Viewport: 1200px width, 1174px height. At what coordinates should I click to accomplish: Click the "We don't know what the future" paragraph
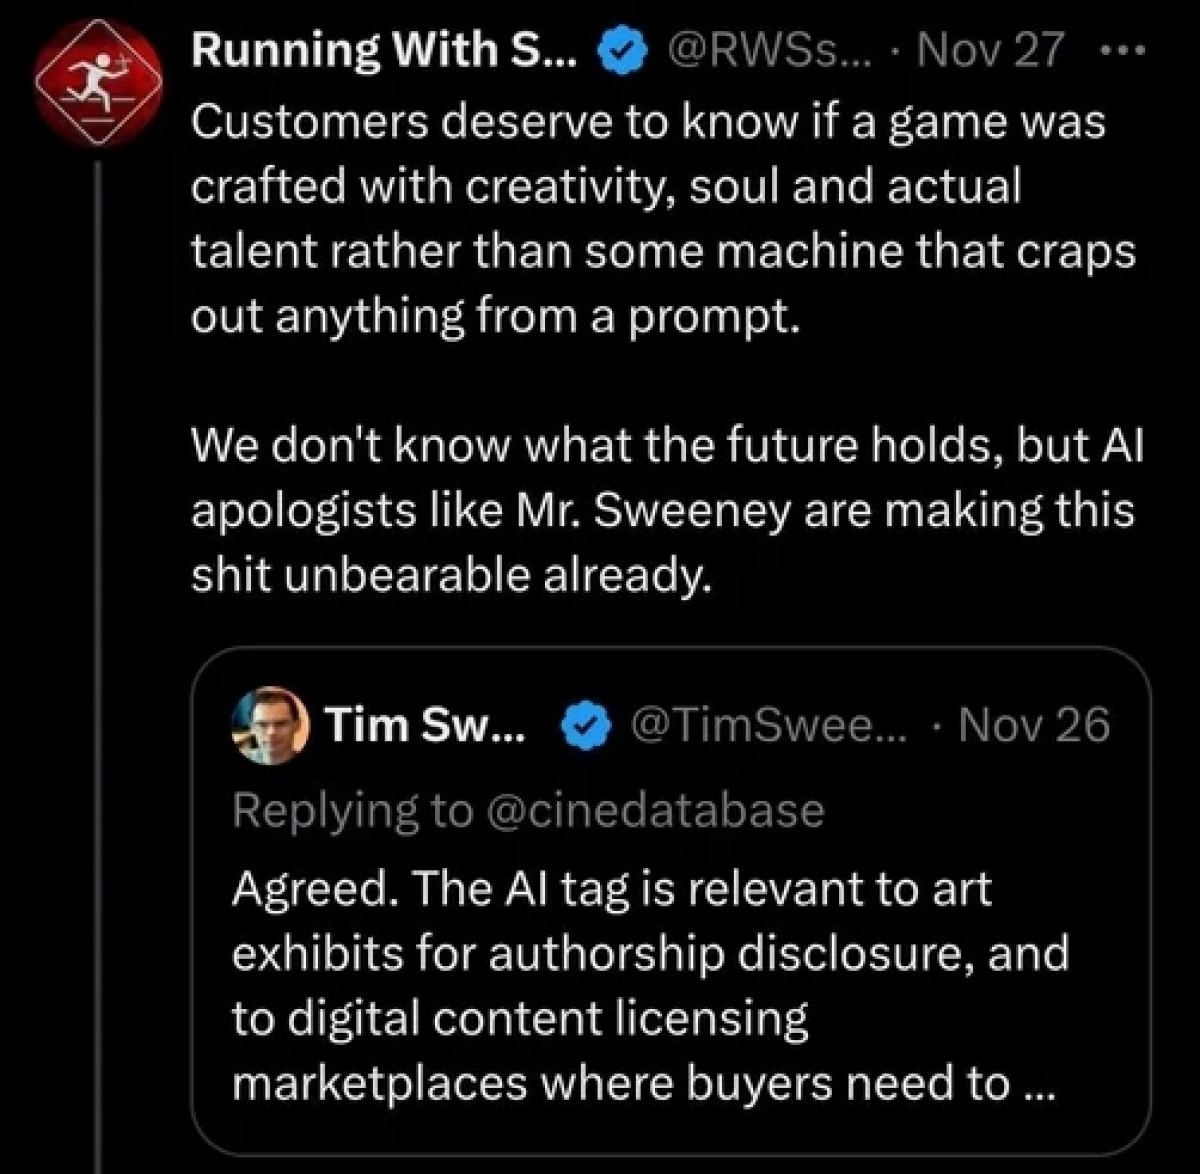click(665, 509)
